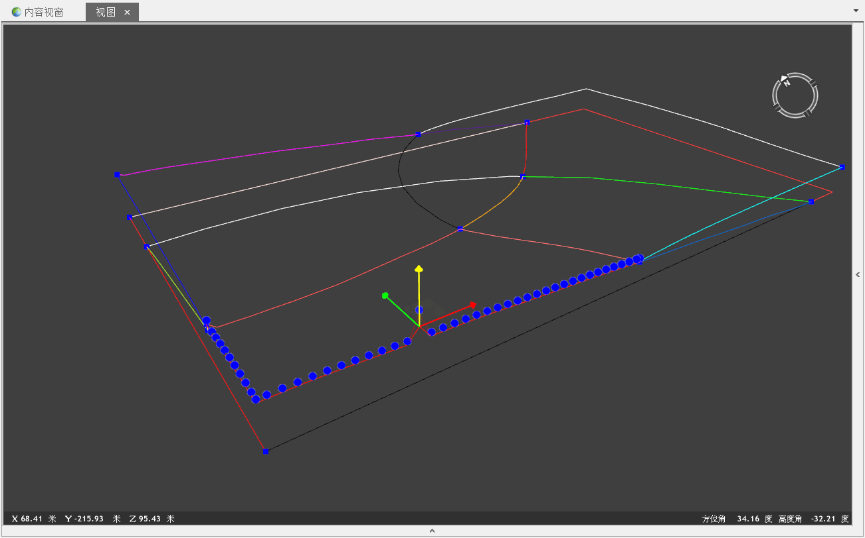Click the 高度角 -32.21 度 readout

[813, 519]
